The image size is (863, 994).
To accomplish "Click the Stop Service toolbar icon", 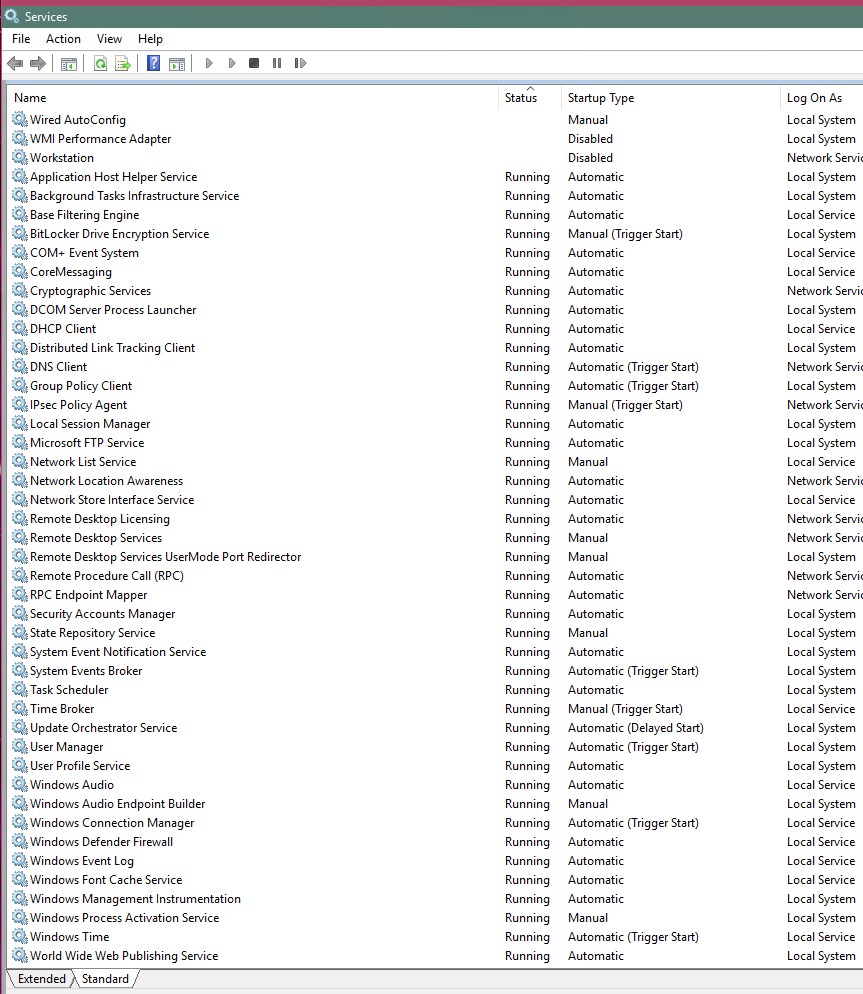I will (x=255, y=63).
